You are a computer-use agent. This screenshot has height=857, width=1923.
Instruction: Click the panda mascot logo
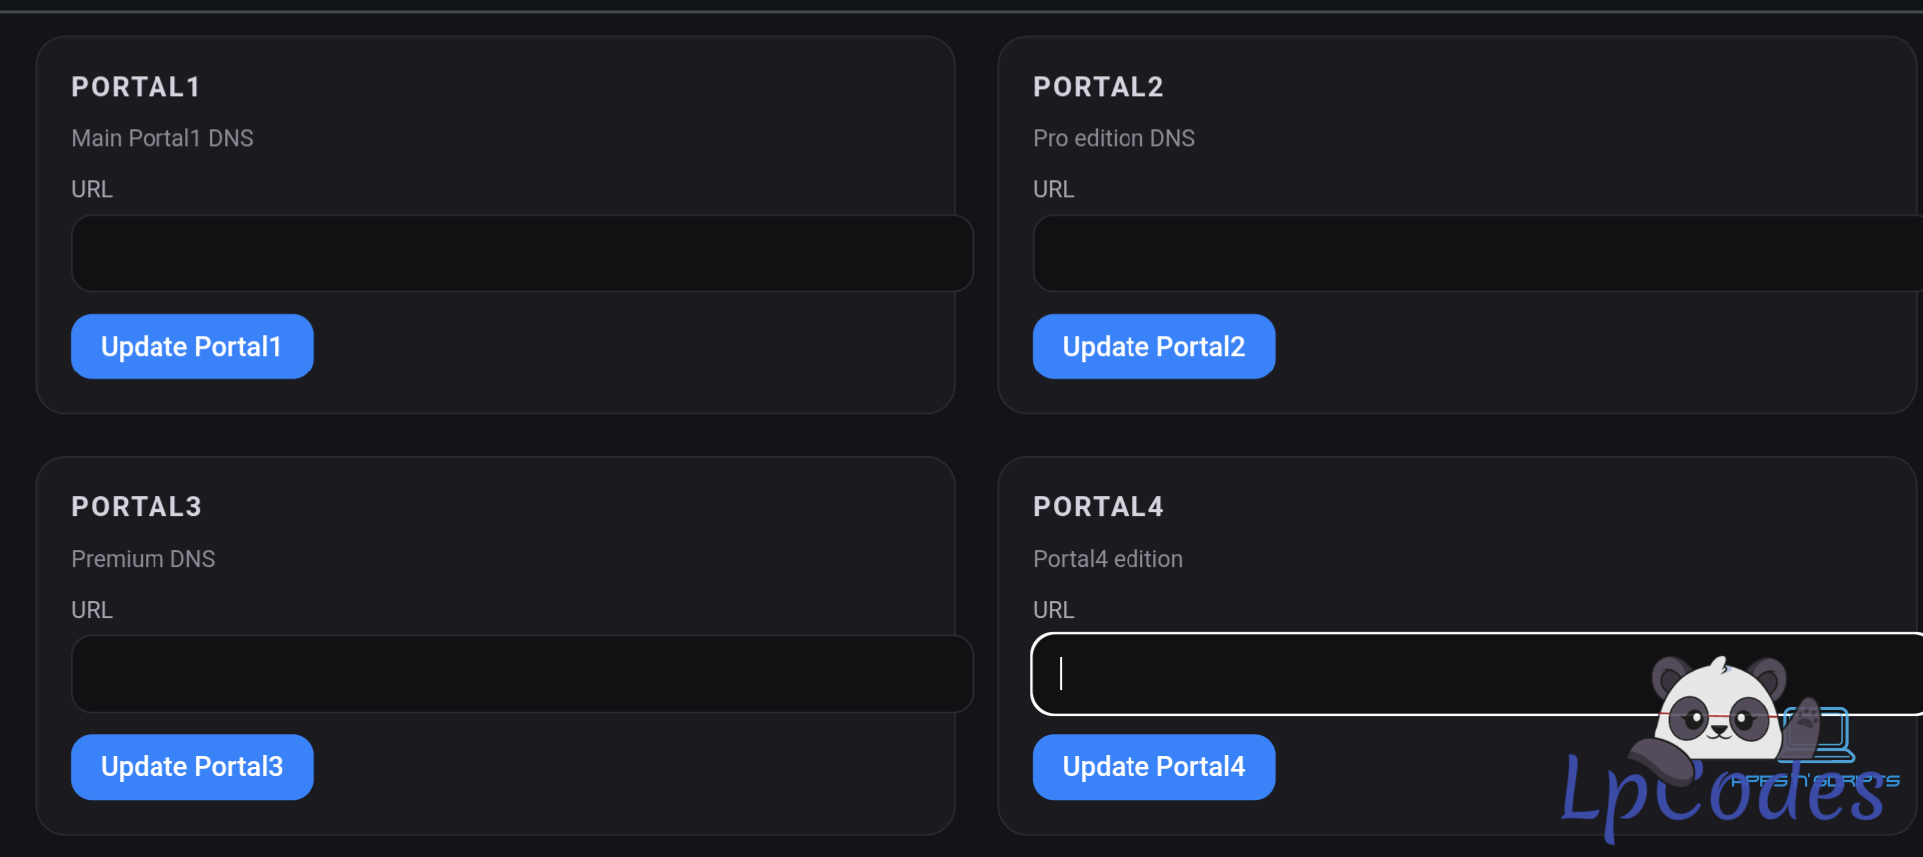[x=1718, y=712]
